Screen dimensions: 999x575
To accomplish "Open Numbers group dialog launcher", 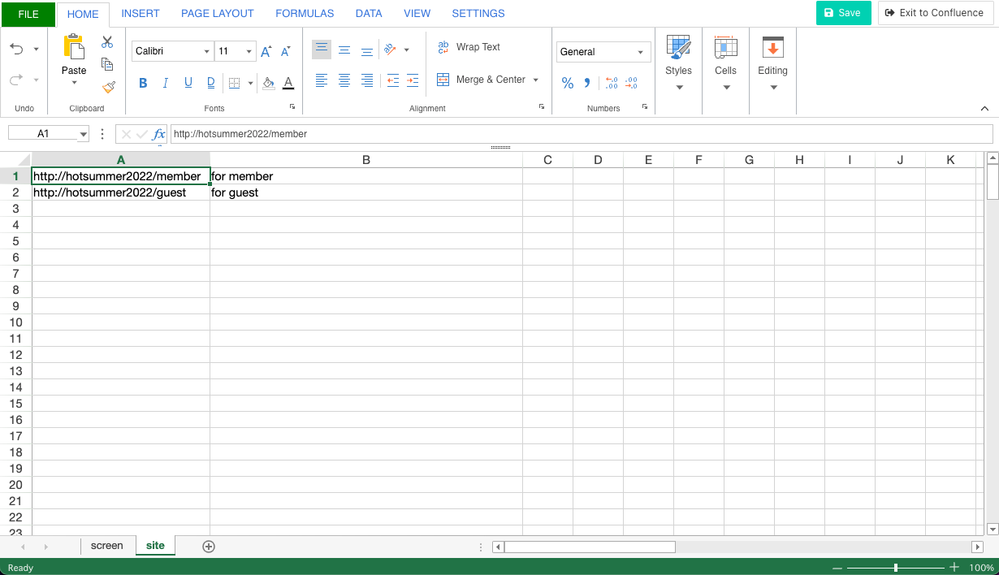I will pos(645,107).
